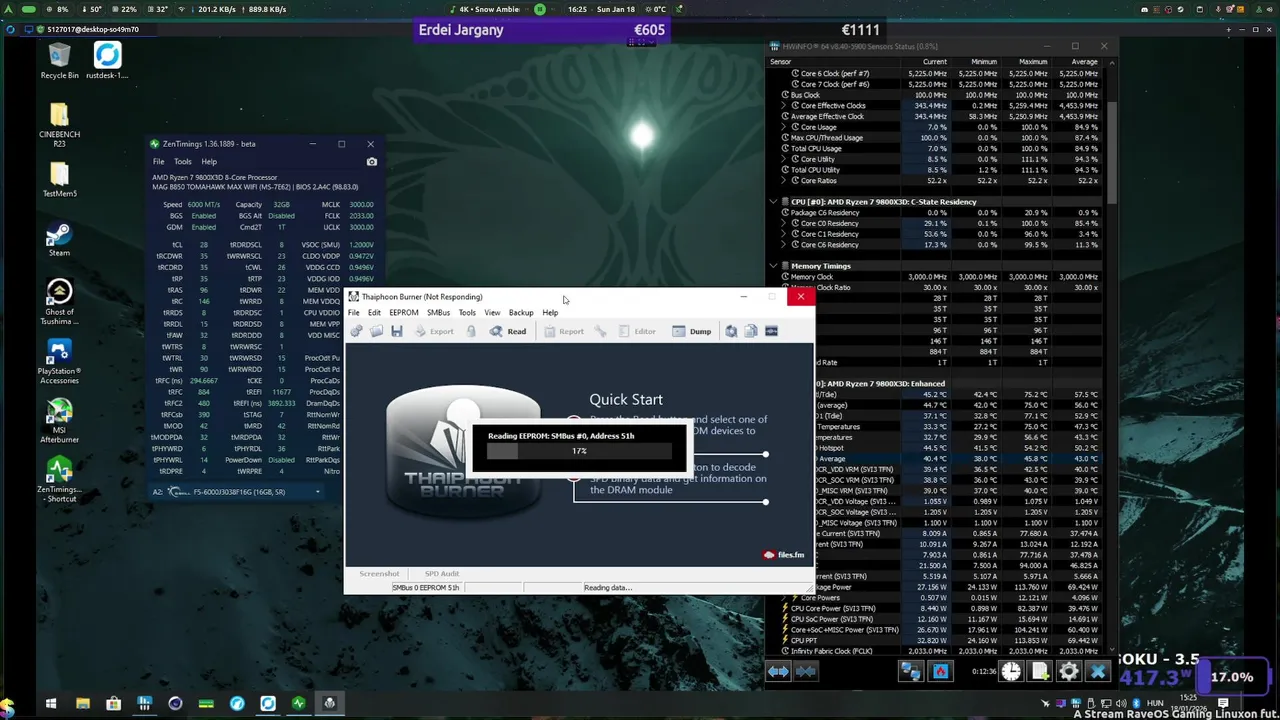
Task: Open the Backup menu in Thaiphoon Burner
Action: (521, 313)
